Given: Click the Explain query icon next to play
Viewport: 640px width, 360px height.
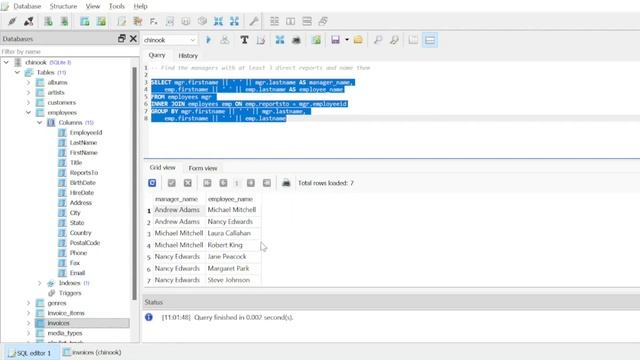Looking at the screenshot, I should [224, 40].
